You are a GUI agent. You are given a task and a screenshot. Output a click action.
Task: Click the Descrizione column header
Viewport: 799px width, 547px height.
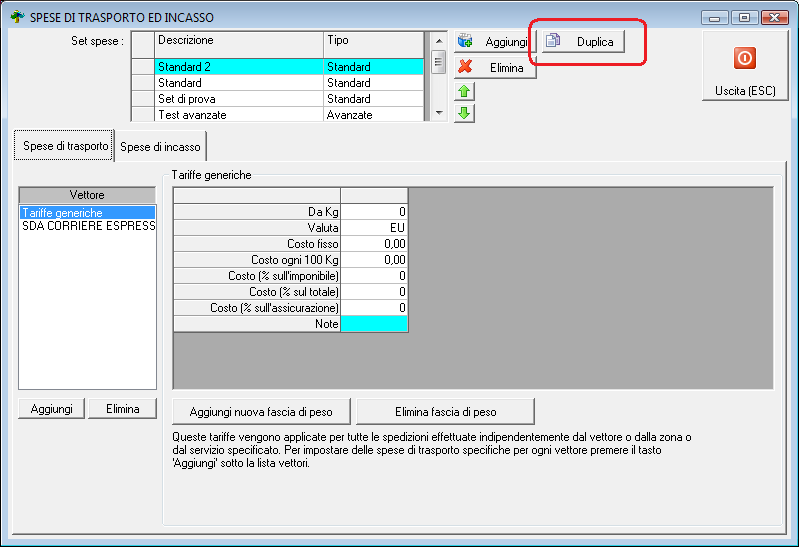point(238,45)
